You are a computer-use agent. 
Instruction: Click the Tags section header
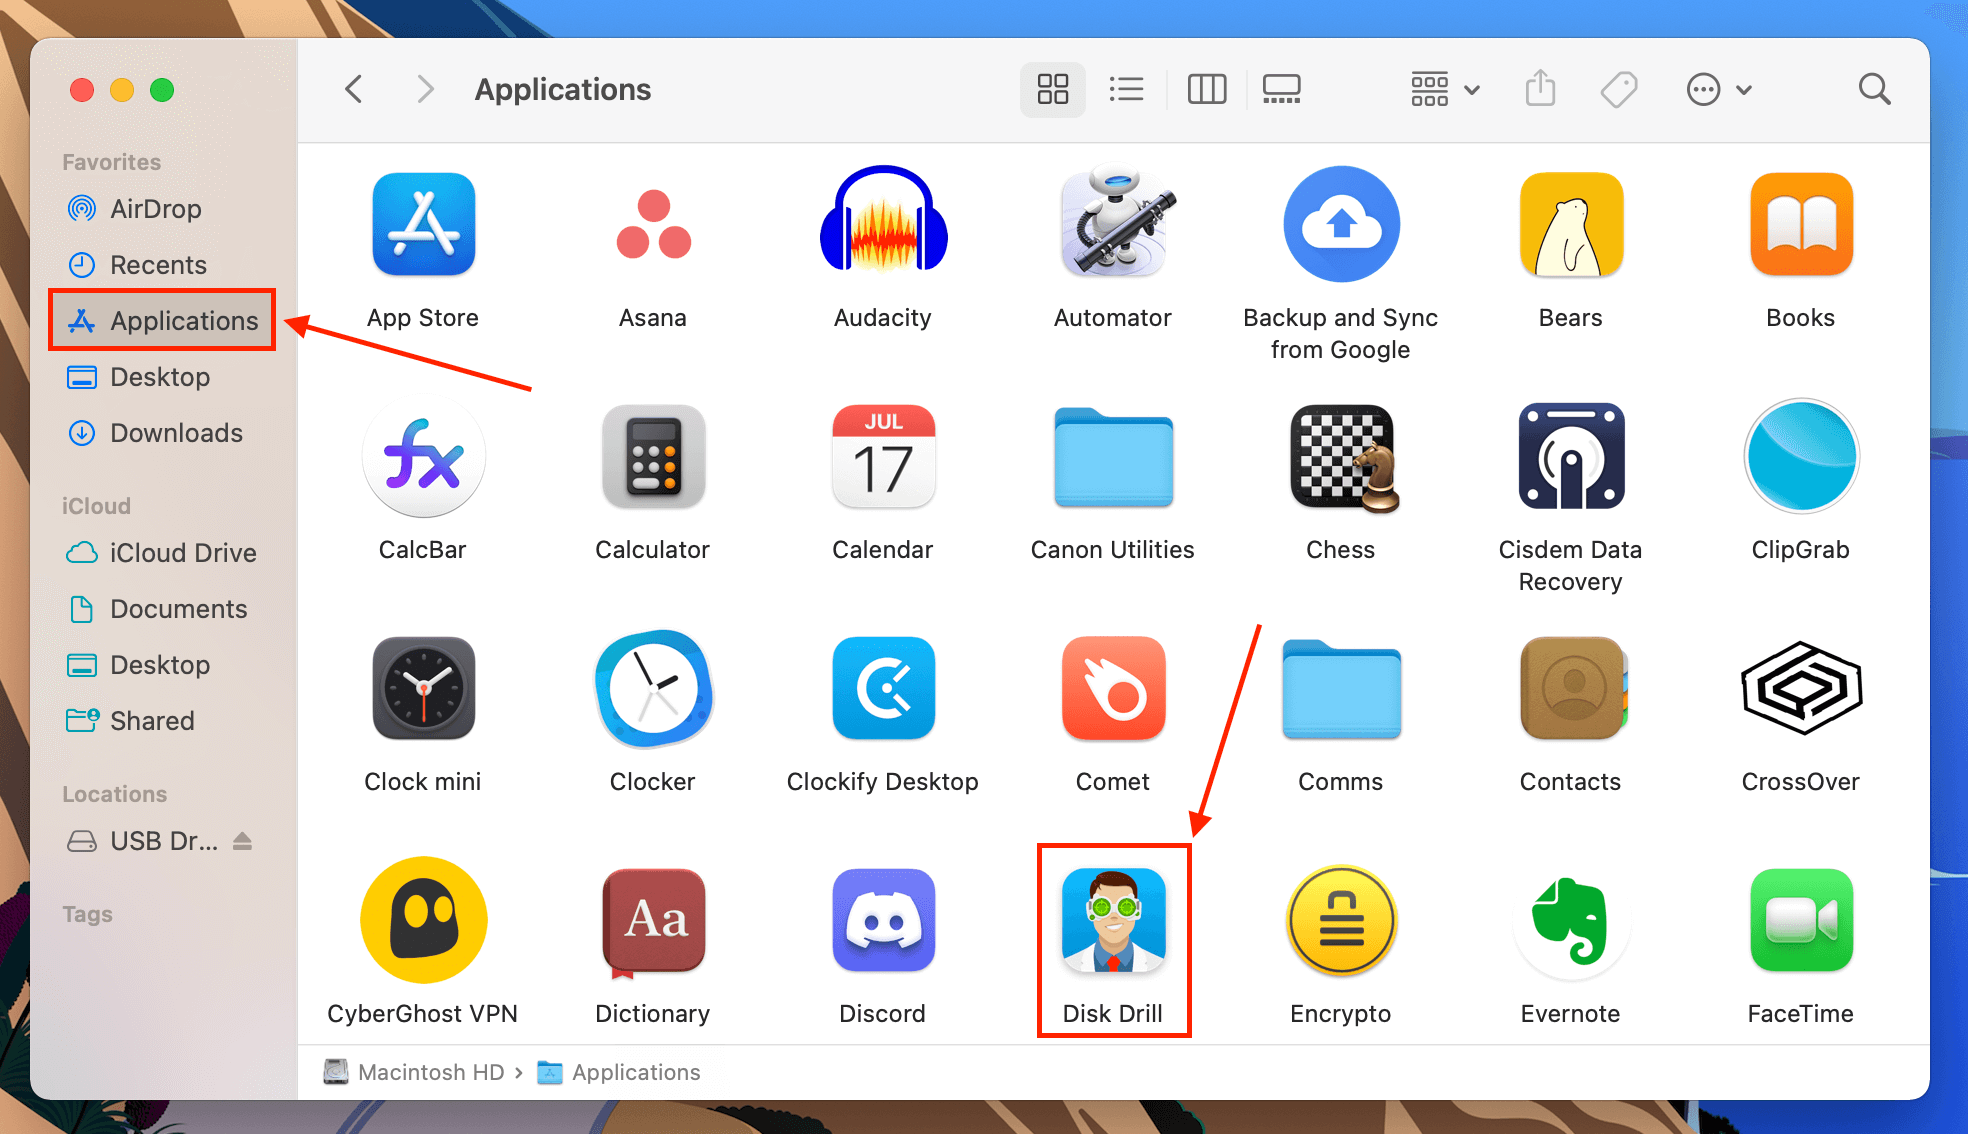pyautogui.click(x=87, y=914)
